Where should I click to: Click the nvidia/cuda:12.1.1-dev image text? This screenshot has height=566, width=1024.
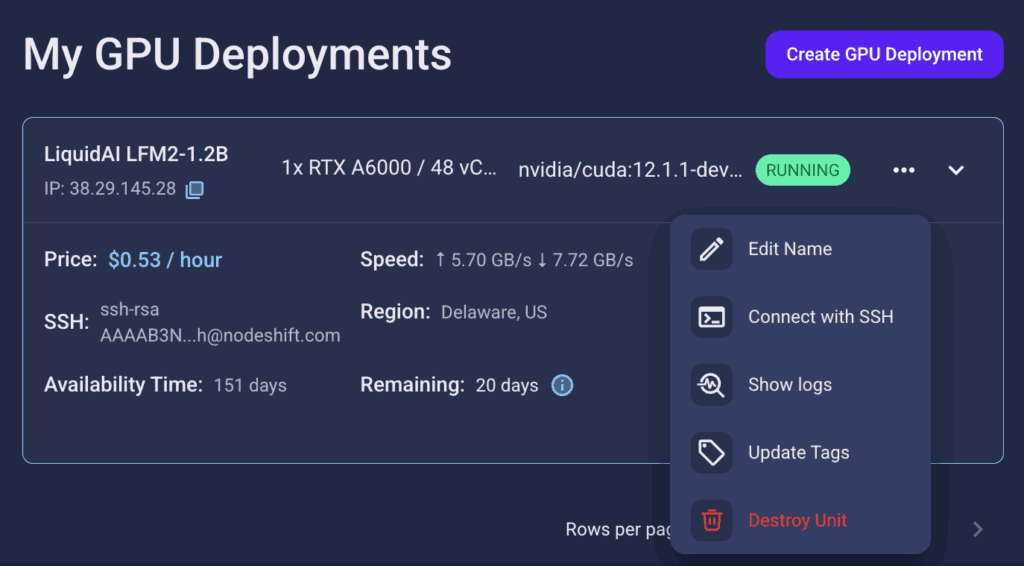pos(630,170)
